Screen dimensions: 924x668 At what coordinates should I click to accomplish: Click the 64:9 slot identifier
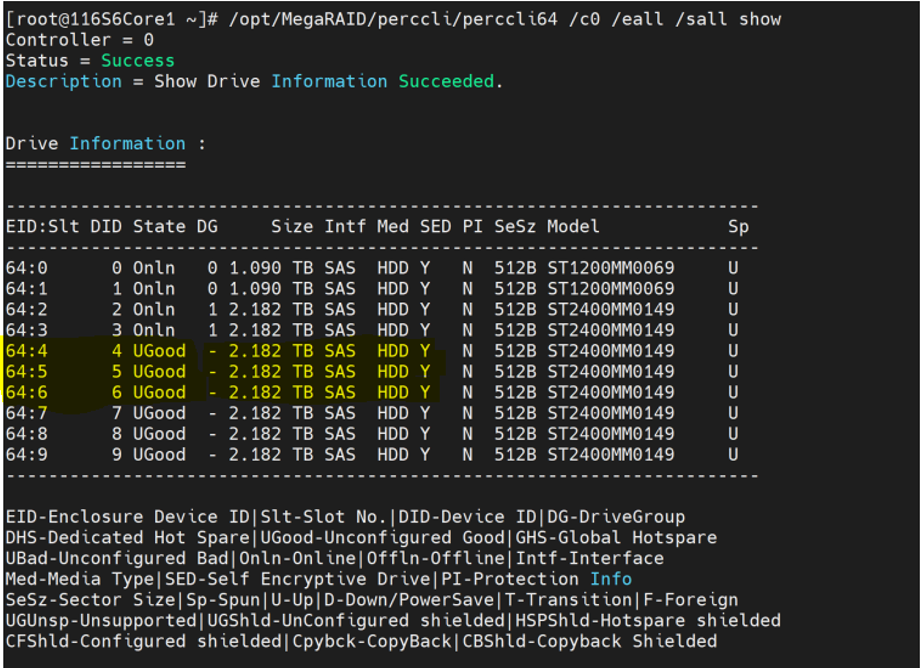(26, 455)
